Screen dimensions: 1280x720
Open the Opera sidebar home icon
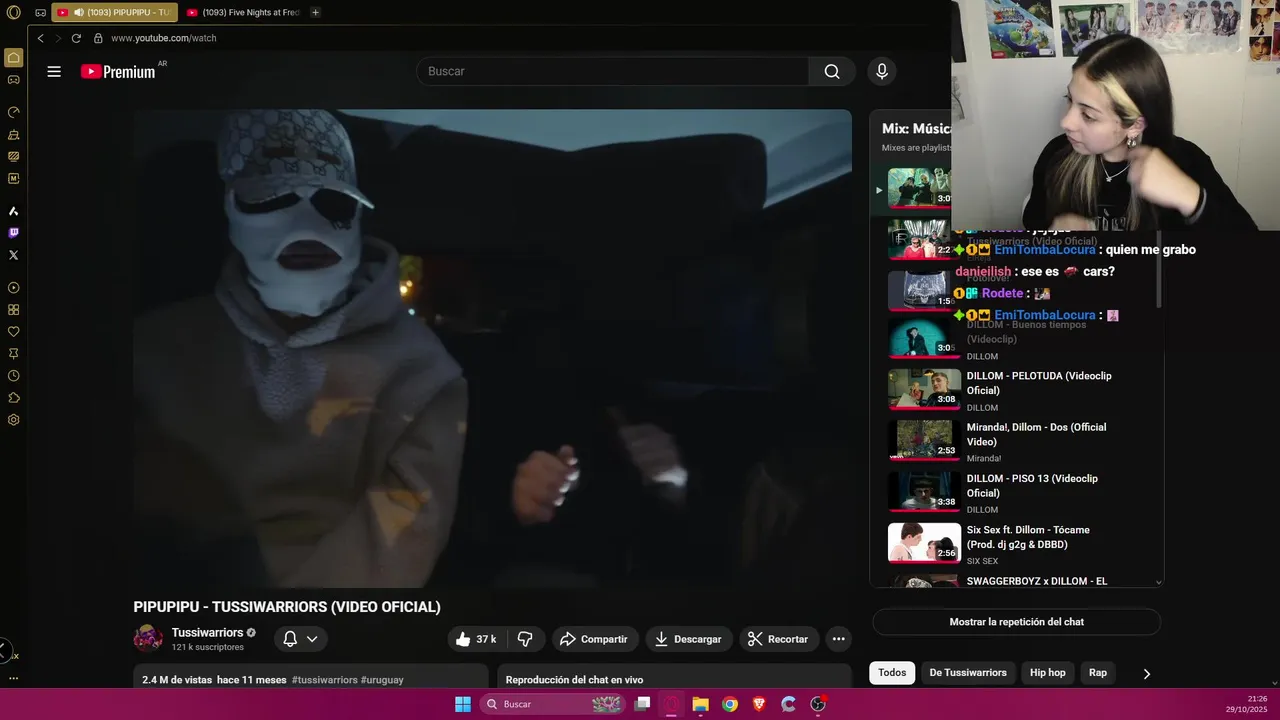(x=13, y=57)
